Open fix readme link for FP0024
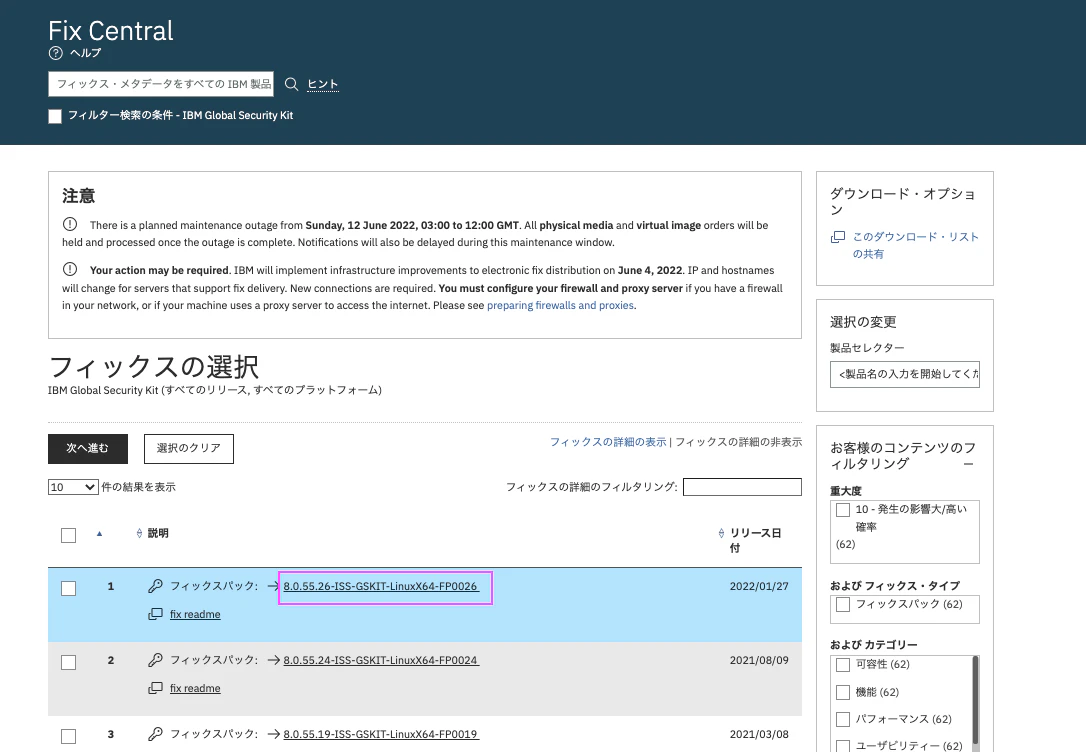 [195, 689]
